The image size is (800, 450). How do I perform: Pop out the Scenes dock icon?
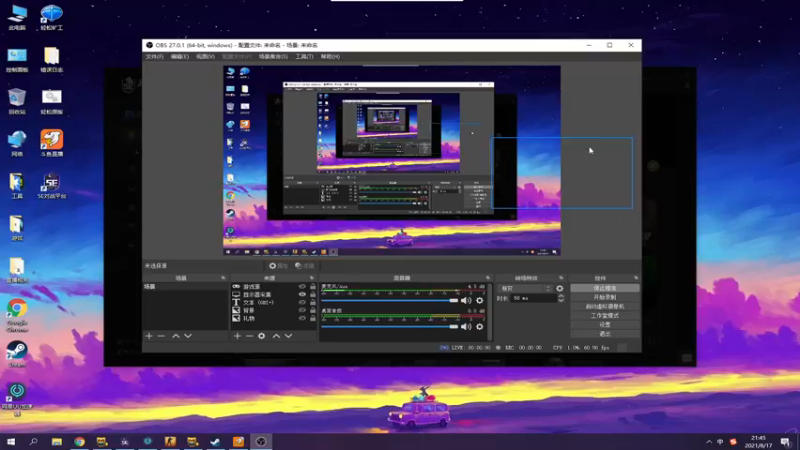click(x=223, y=278)
